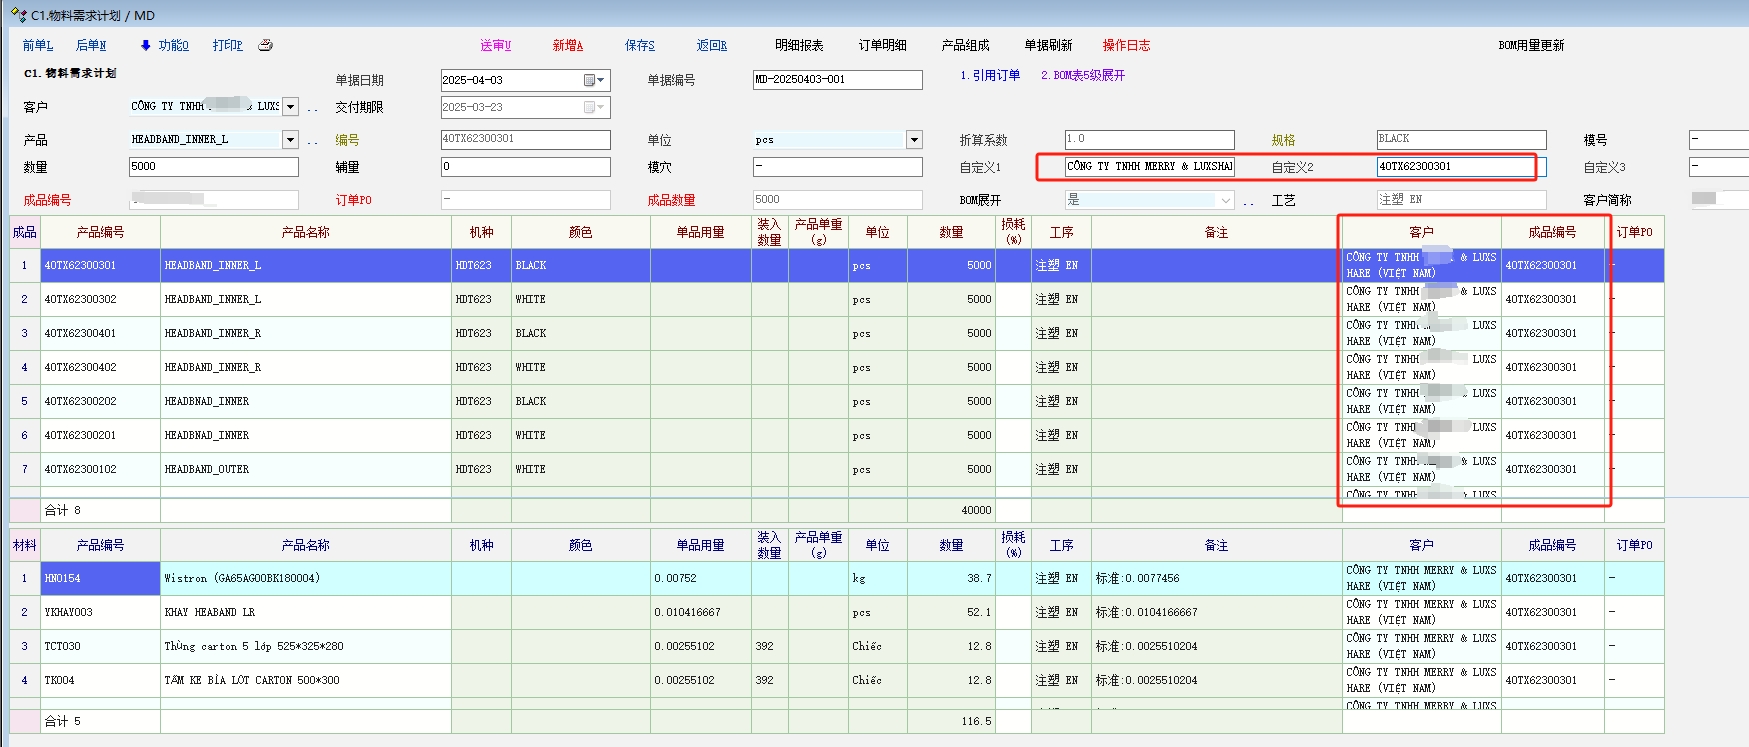
Task: Expand the 产品 product dropdown
Action: click(x=290, y=140)
